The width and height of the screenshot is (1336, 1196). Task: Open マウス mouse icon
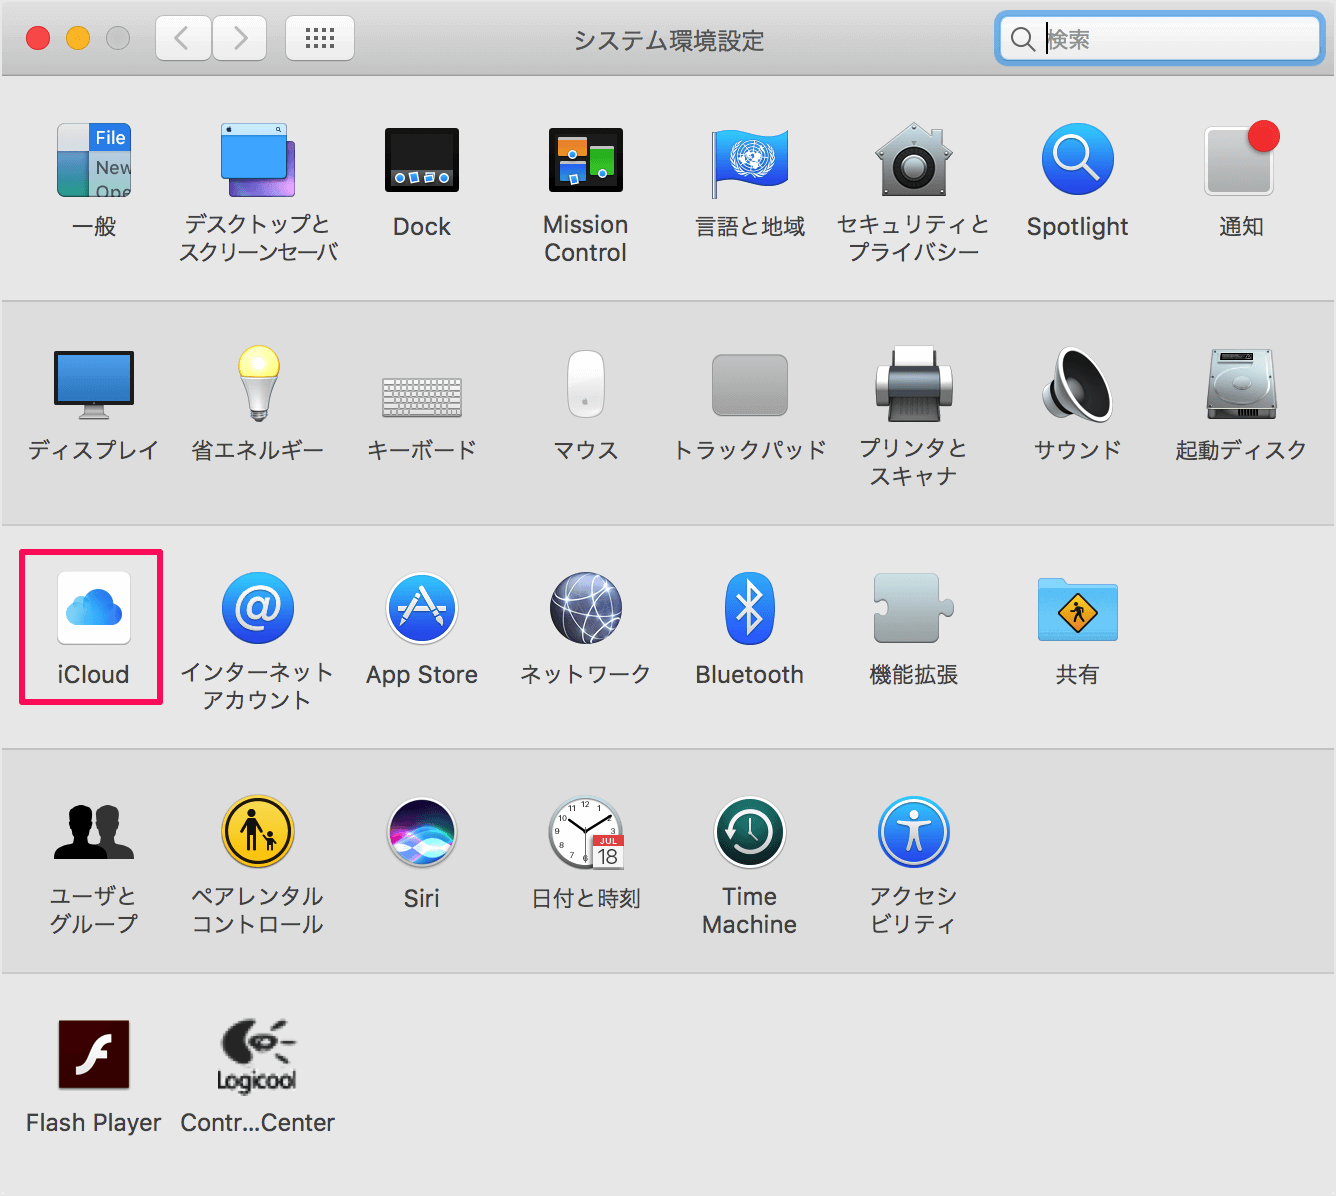(x=586, y=384)
